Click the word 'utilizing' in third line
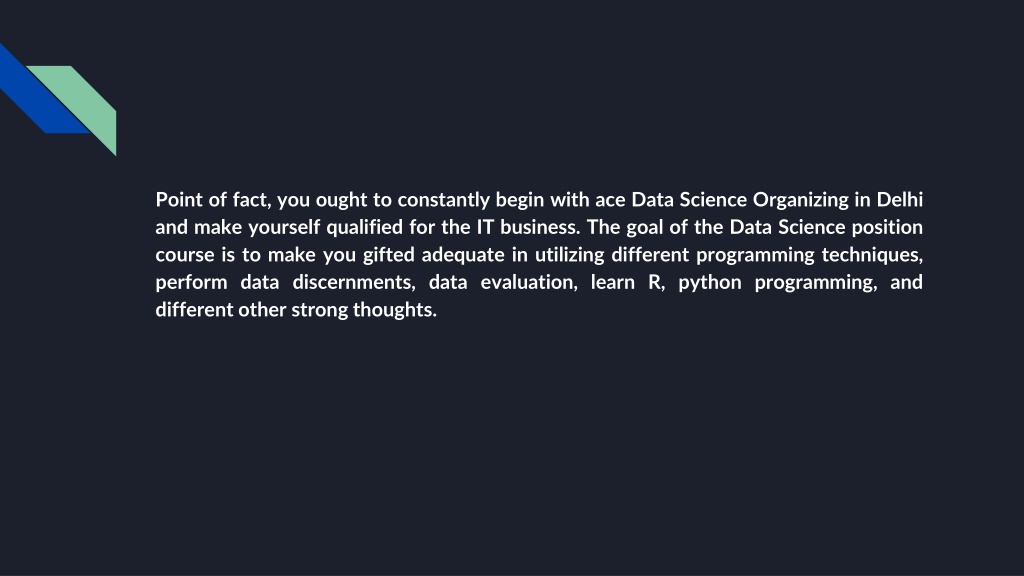1024x576 pixels. click(x=569, y=255)
